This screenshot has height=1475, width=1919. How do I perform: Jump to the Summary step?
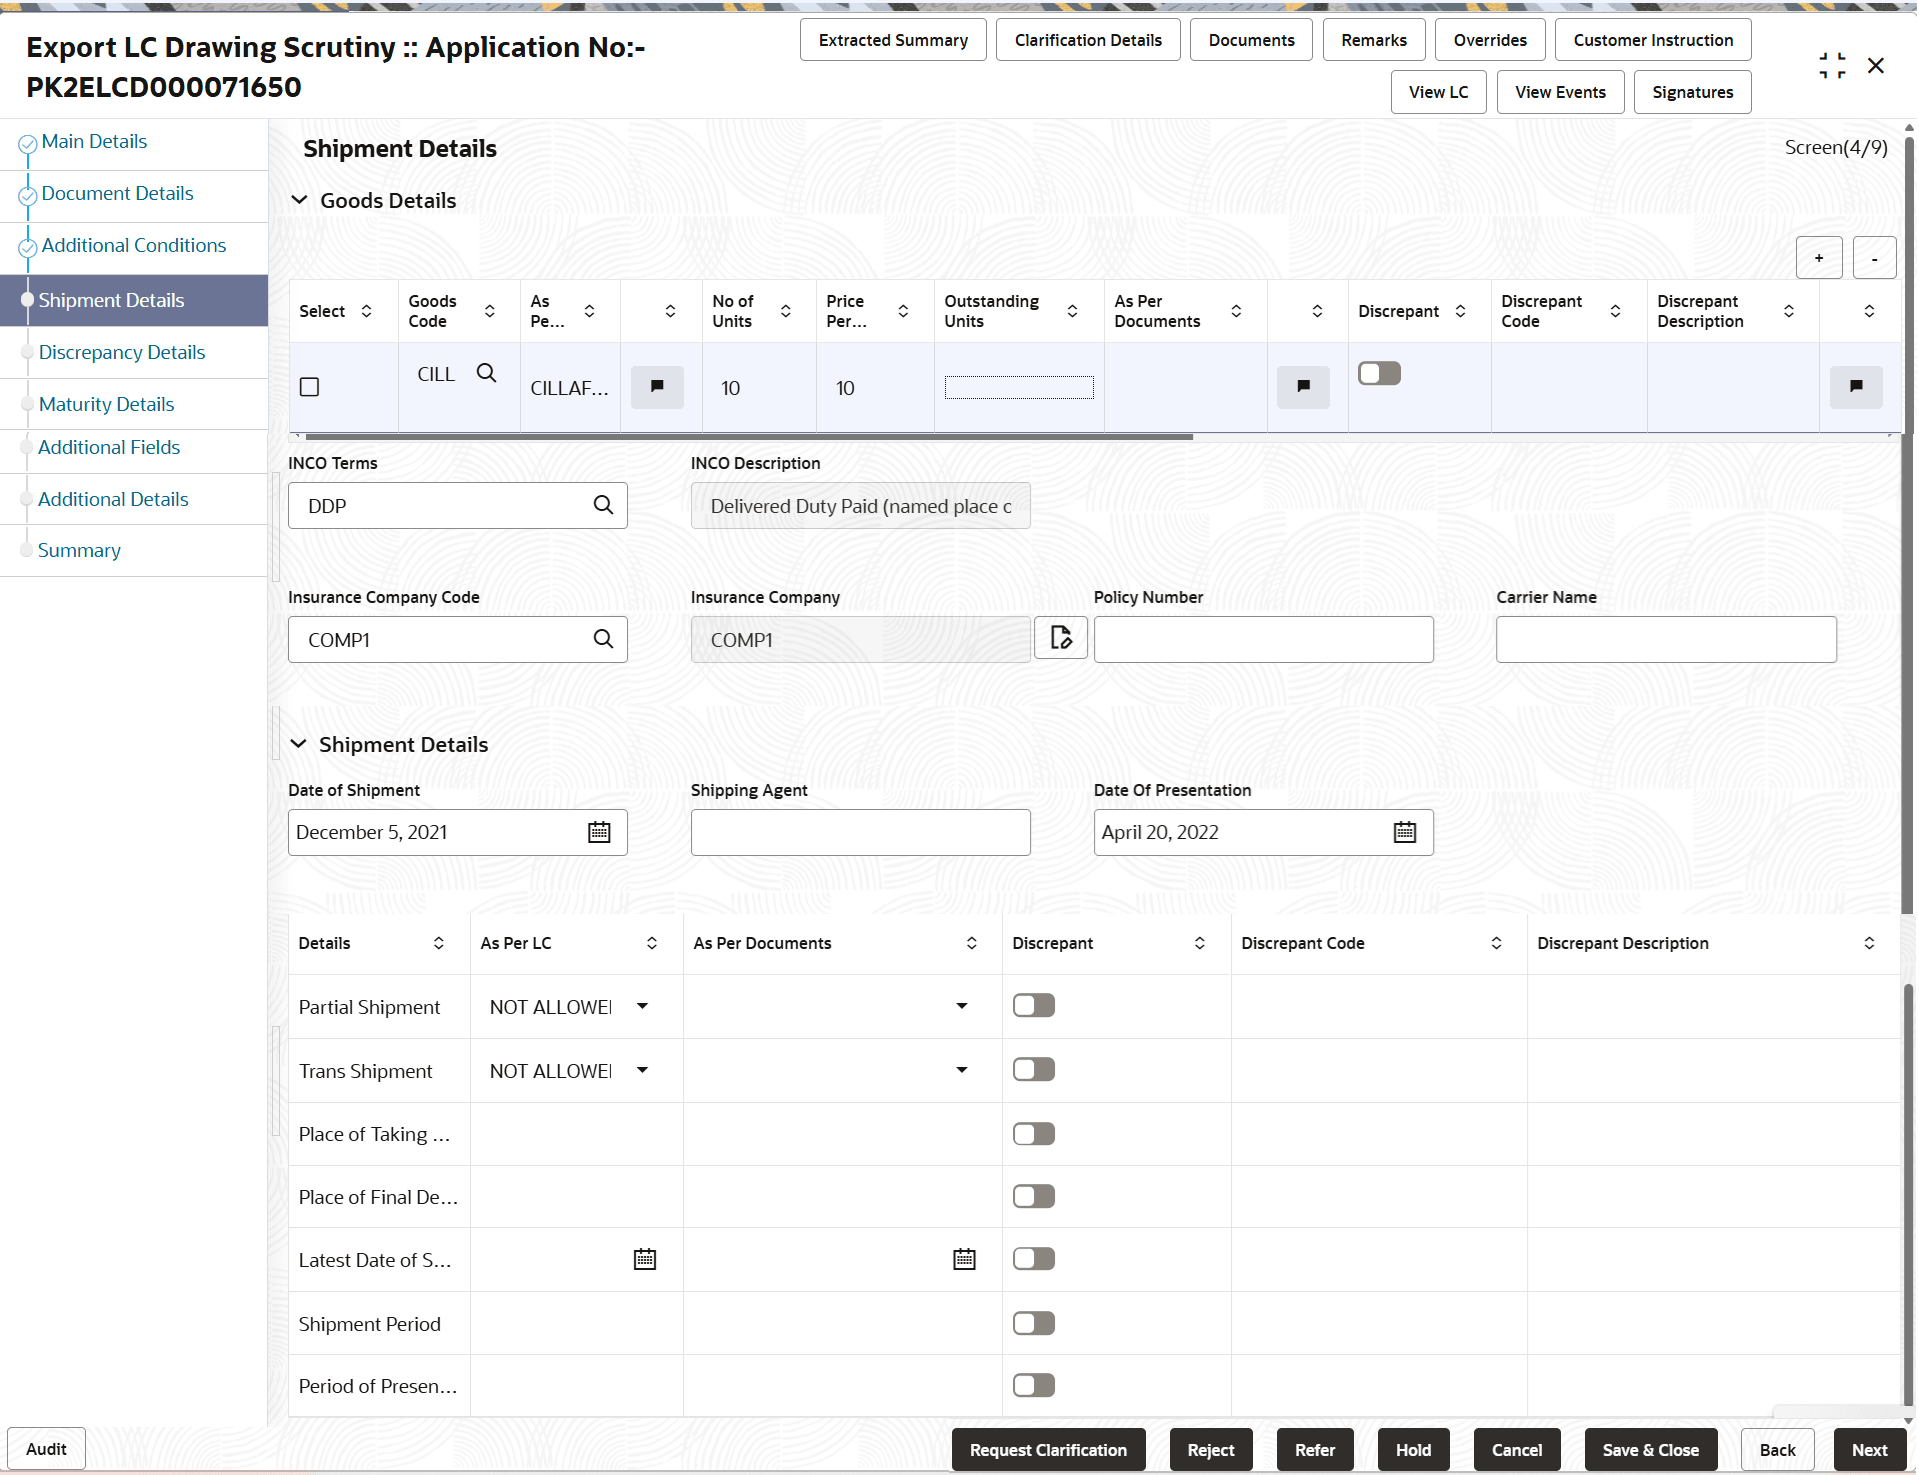pyautogui.click(x=79, y=551)
